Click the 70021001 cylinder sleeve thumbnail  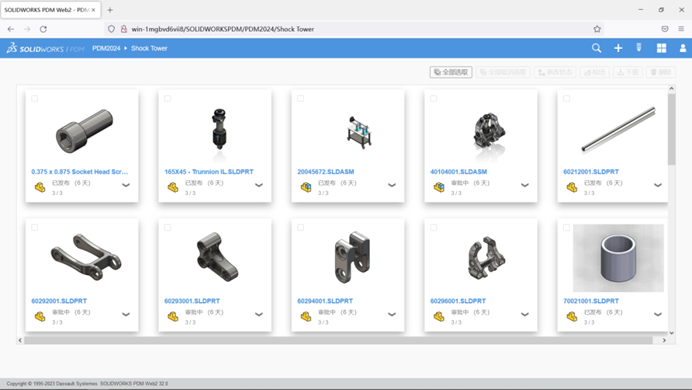(x=618, y=258)
